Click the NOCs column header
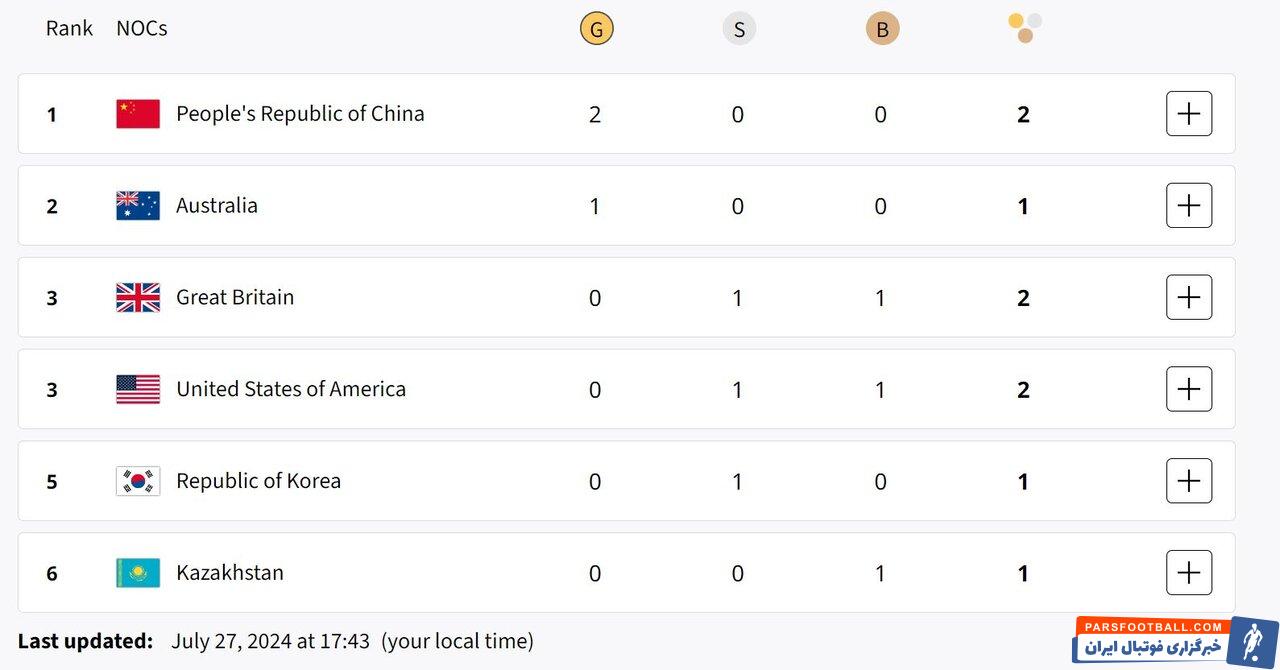 142,28
